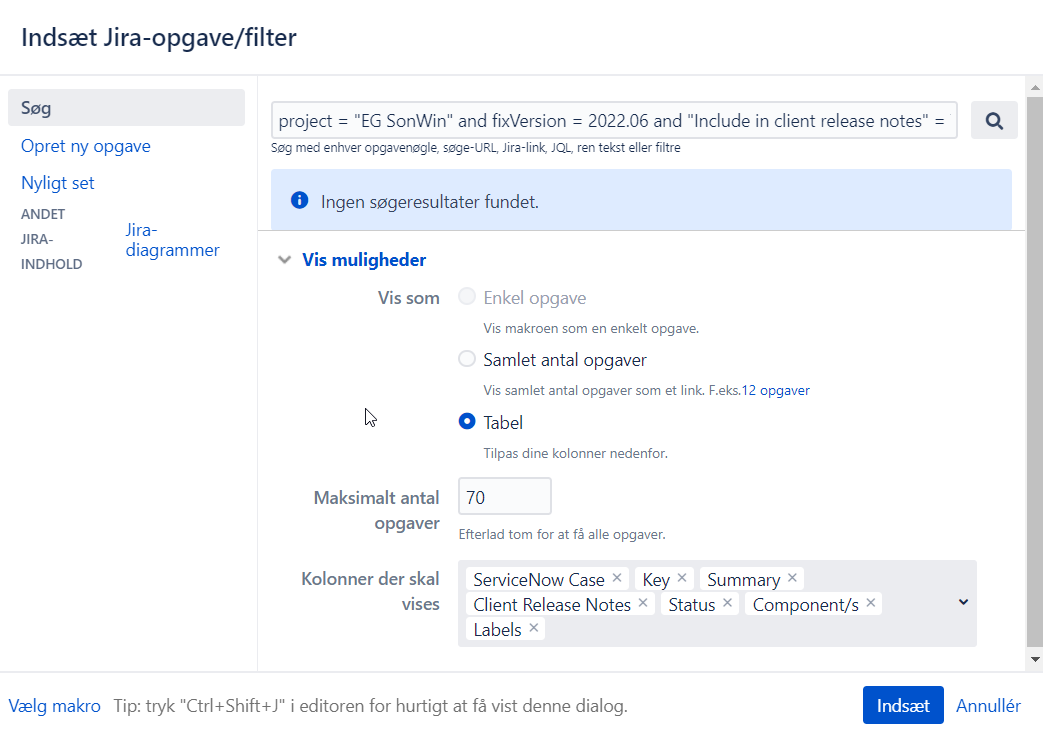This screenshot has width=1043, height=736.
Task: Focus the Maksimalt antal opgaver field
Action: (505, 496)
